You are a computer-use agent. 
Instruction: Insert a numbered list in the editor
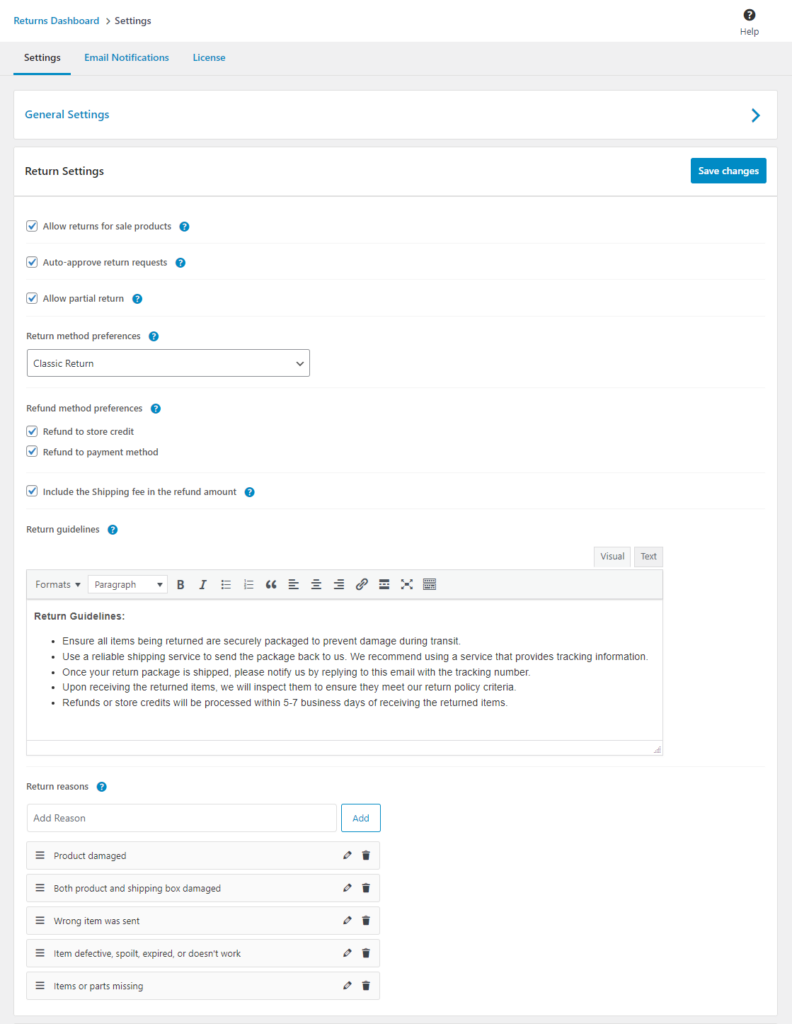click(247, 584)
